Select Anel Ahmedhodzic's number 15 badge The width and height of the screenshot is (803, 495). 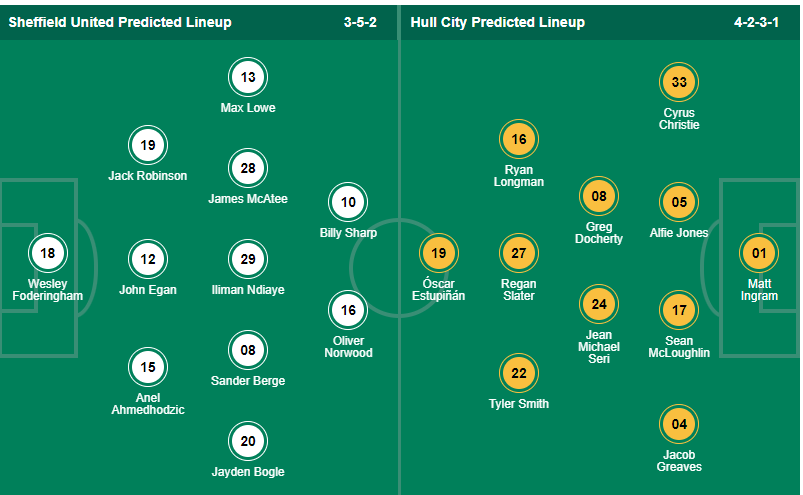pos(148,367)
